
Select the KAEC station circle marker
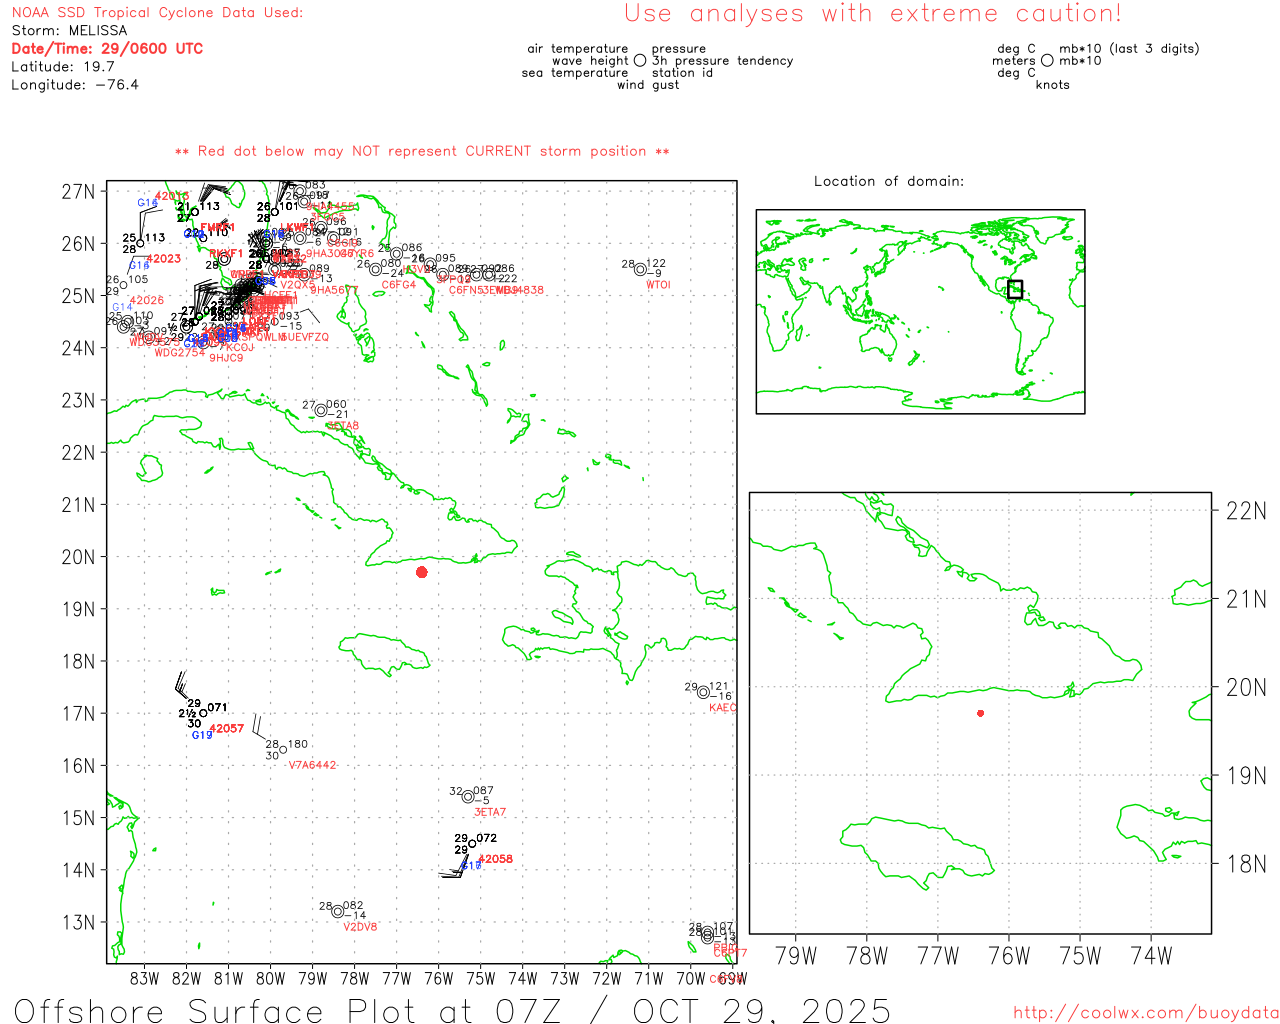[x=703, y=692]
